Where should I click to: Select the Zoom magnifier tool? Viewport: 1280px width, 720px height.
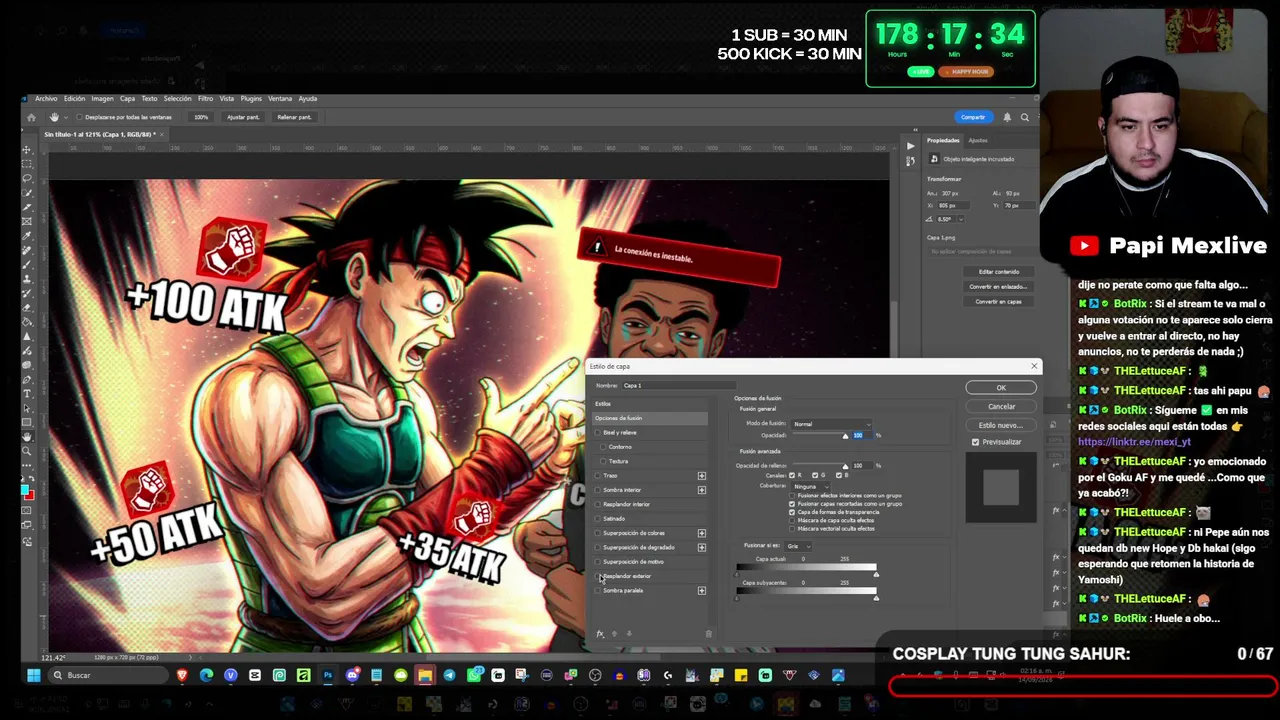click(x=27, y=451)
